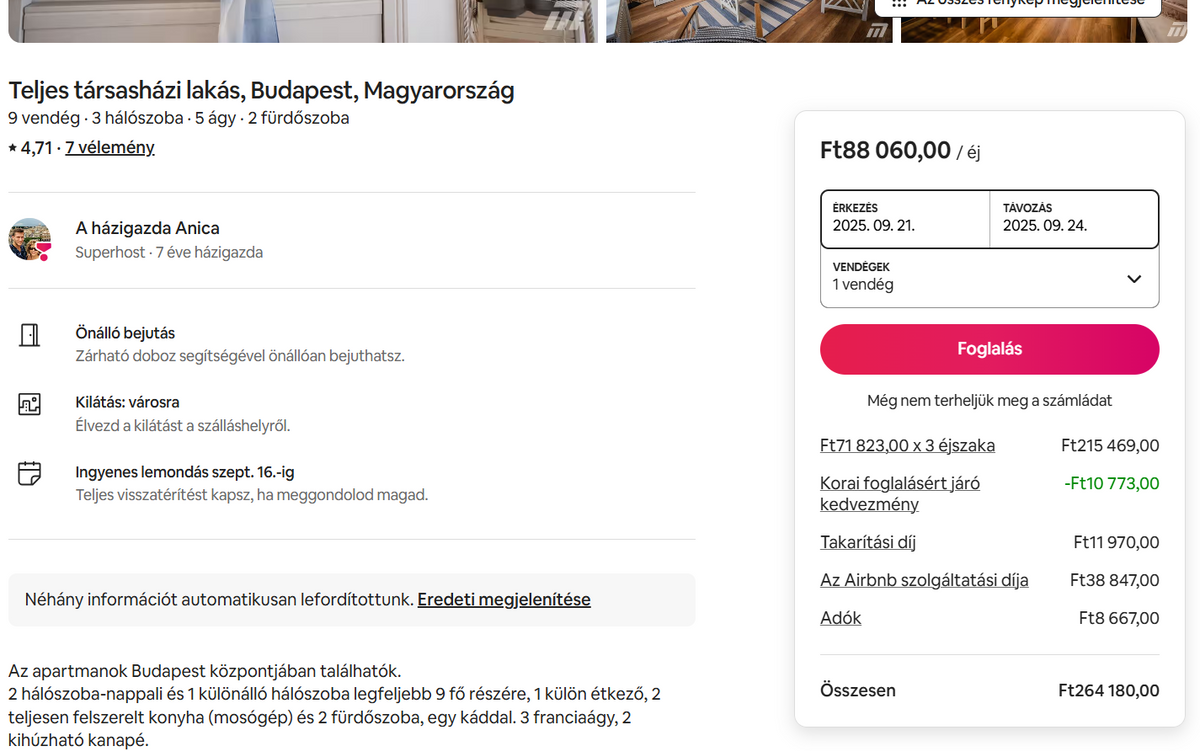Click the star rating icon beside 4,71
1200x751 pixels.
point(13,148)
